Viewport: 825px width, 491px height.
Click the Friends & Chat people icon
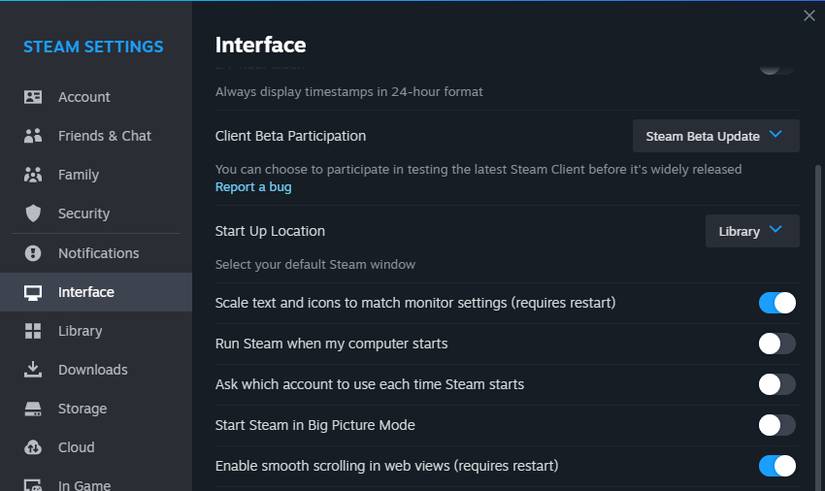(x=33, y=136)
